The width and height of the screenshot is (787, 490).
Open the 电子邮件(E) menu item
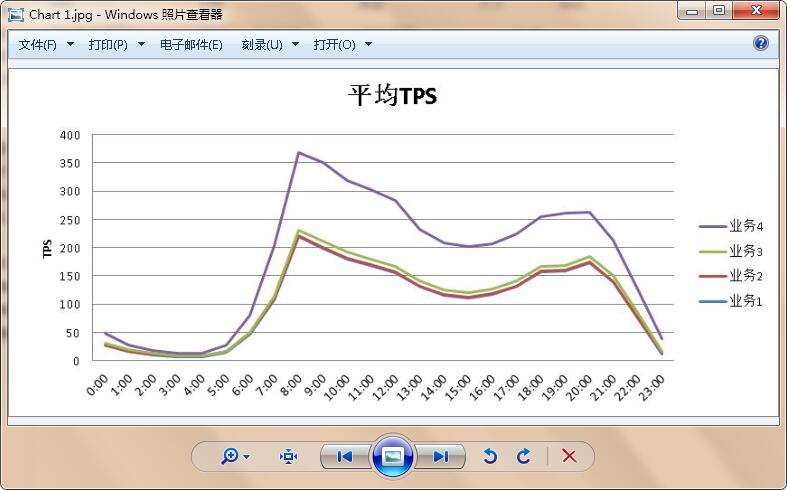(191, 45)
